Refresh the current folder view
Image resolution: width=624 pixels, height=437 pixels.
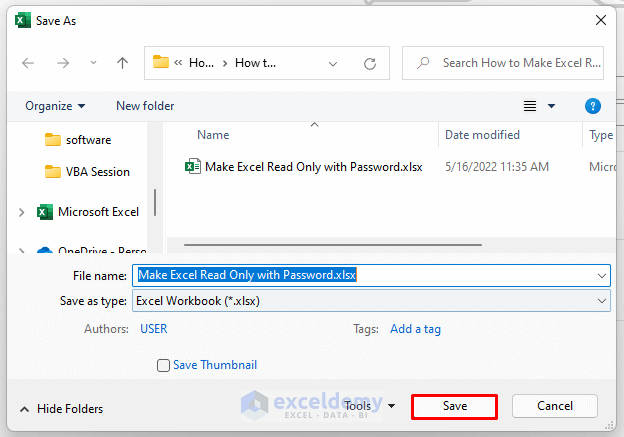click(370, 63)
